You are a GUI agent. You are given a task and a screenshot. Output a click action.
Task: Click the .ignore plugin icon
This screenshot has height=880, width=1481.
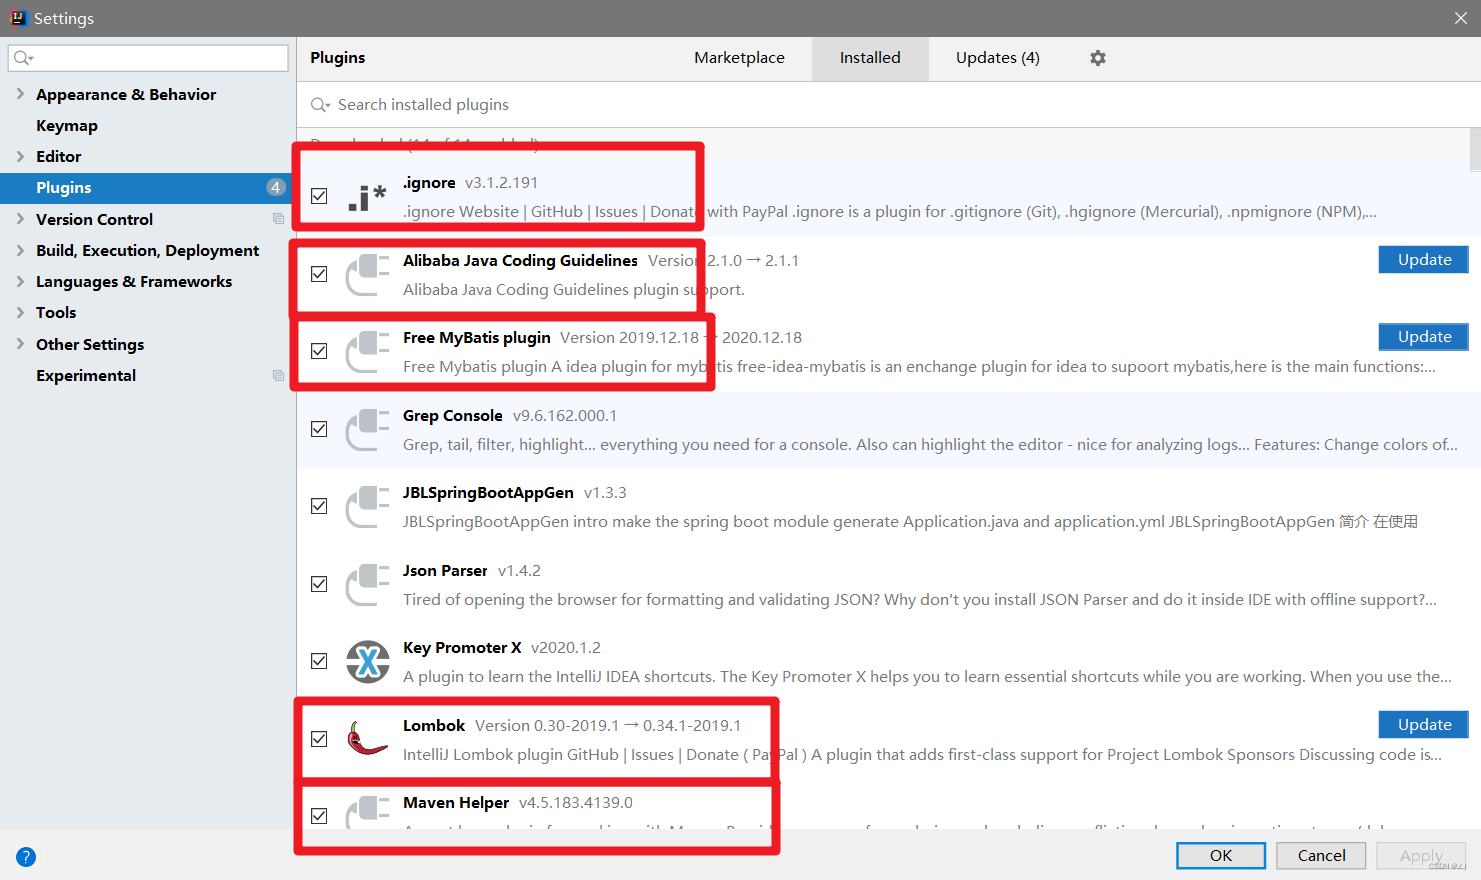[367, 197]
